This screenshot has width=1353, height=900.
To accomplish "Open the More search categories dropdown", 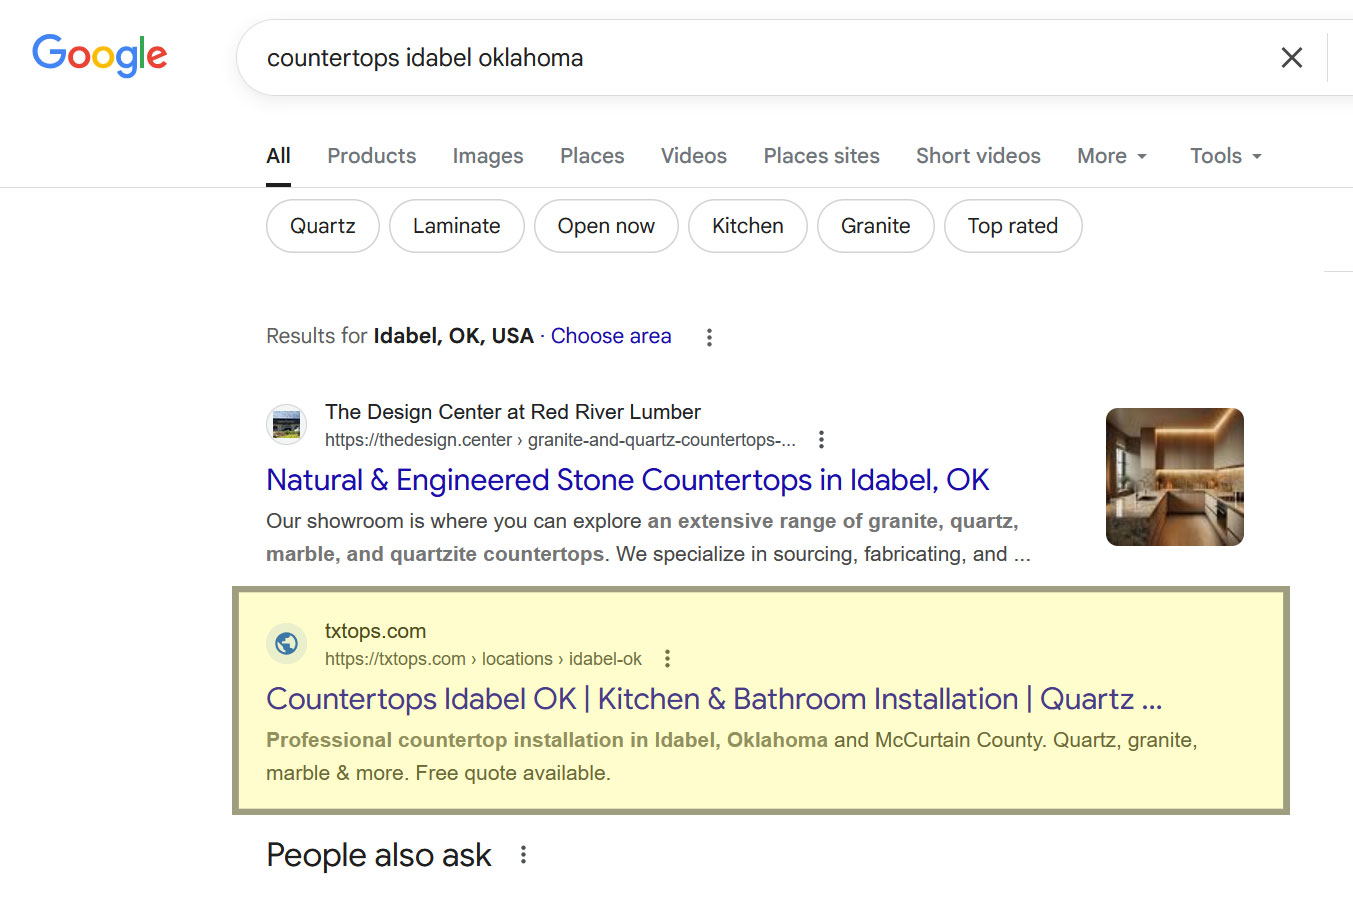I will 1111,156.
